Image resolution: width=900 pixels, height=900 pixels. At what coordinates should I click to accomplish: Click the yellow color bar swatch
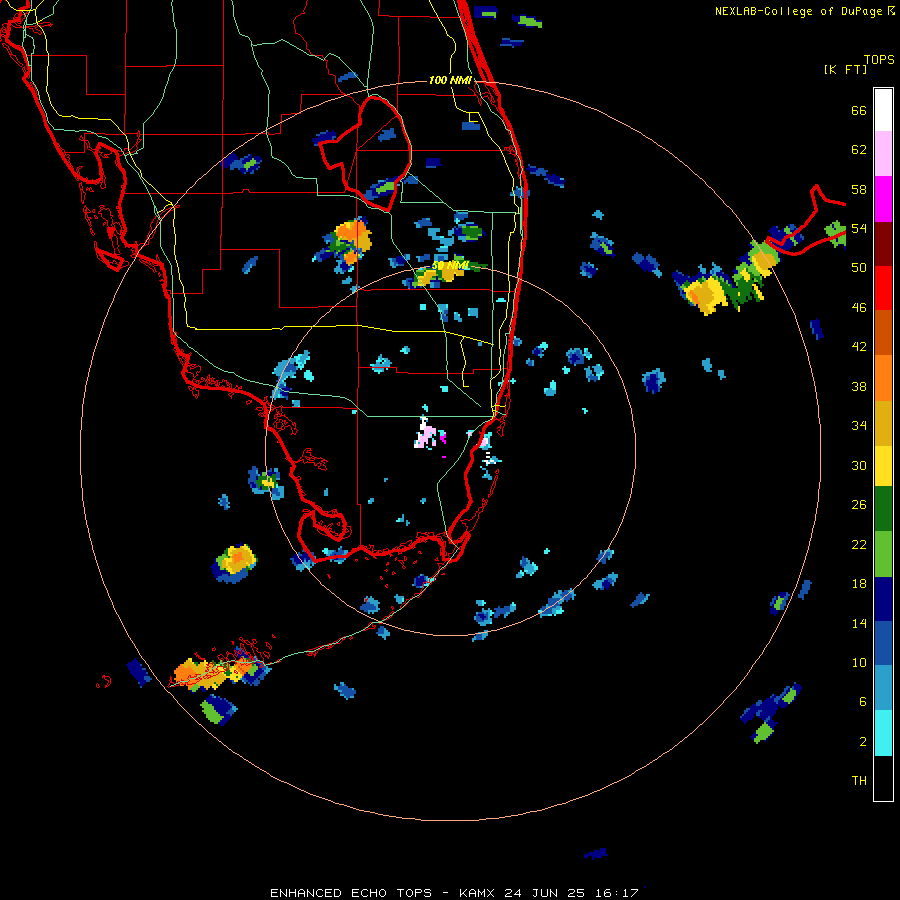click(883, 465)
